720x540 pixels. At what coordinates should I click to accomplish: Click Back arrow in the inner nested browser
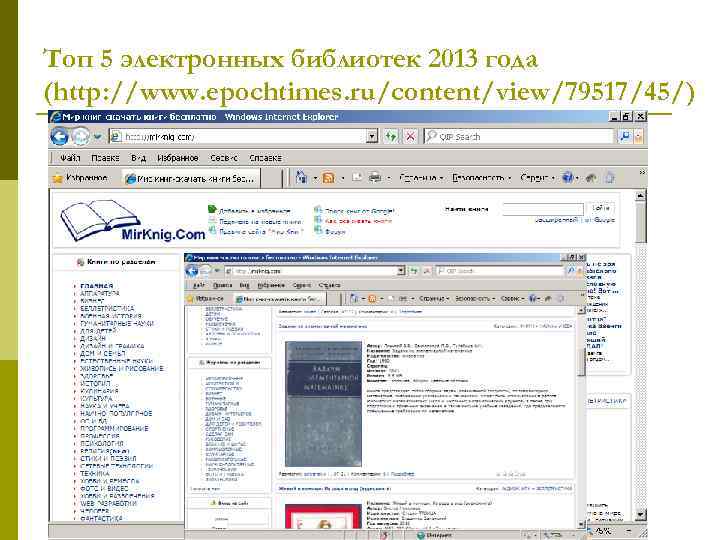click(192, 271)
